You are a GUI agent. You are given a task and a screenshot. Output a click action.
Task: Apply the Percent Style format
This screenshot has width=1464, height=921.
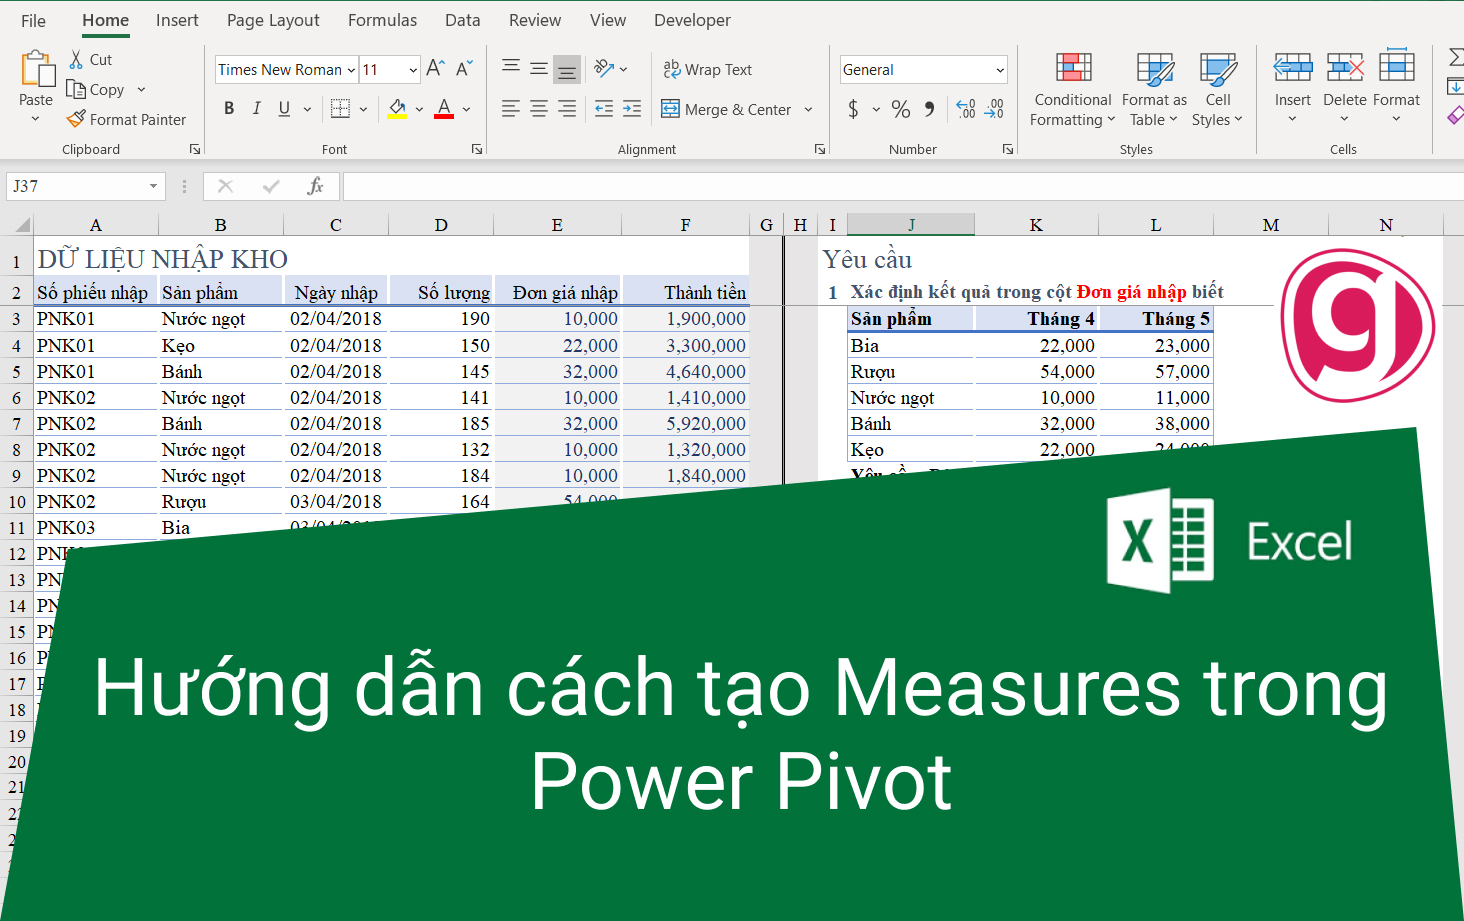click(x=901, y=109)
